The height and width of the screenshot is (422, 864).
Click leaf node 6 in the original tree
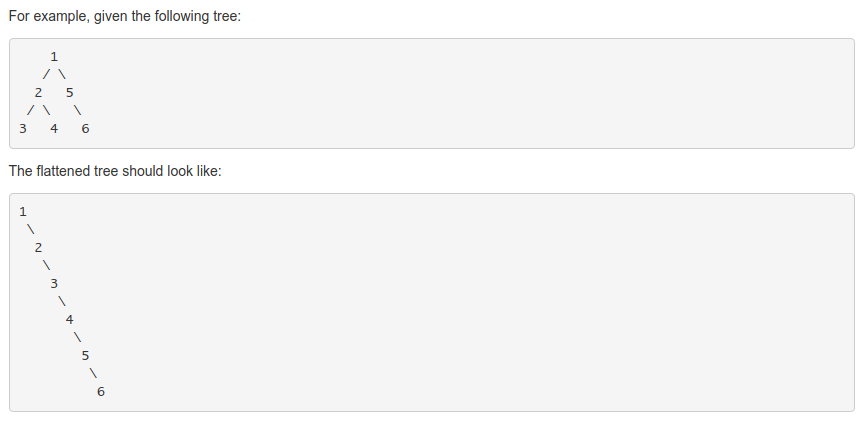click(x=85, y=128)
